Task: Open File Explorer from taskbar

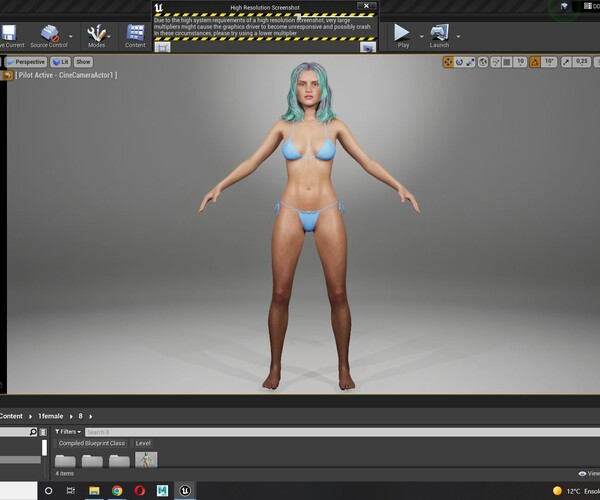Action: [94, 490]
